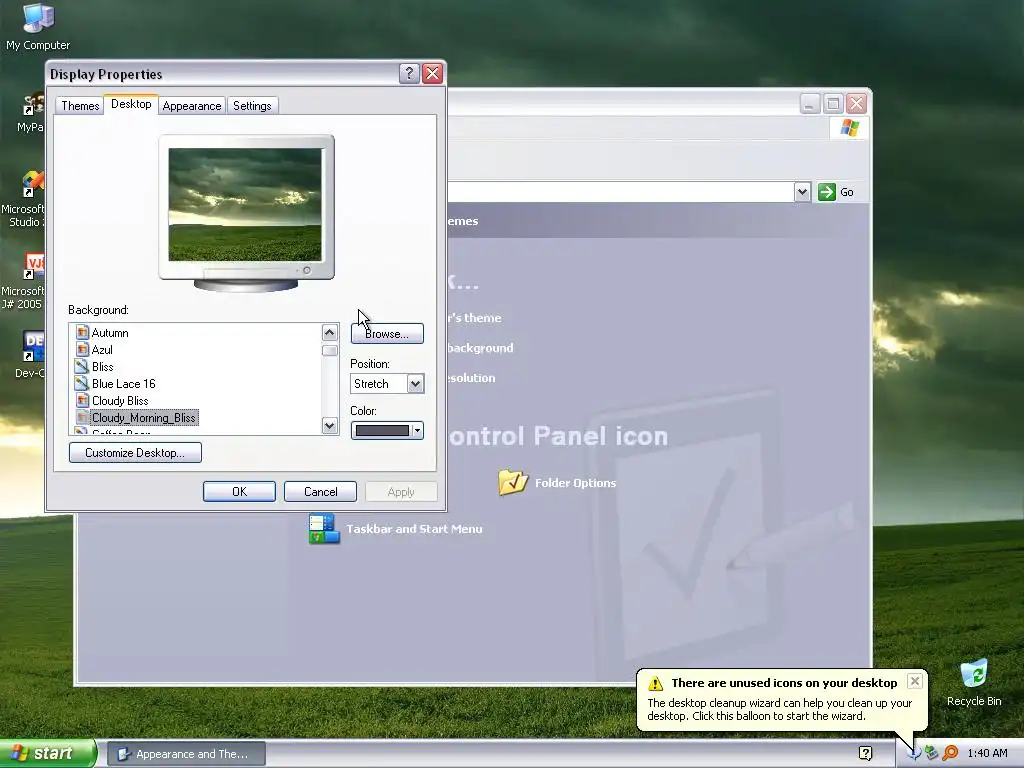
Task: Open the Appearance tab
Action: coord(191,106)
